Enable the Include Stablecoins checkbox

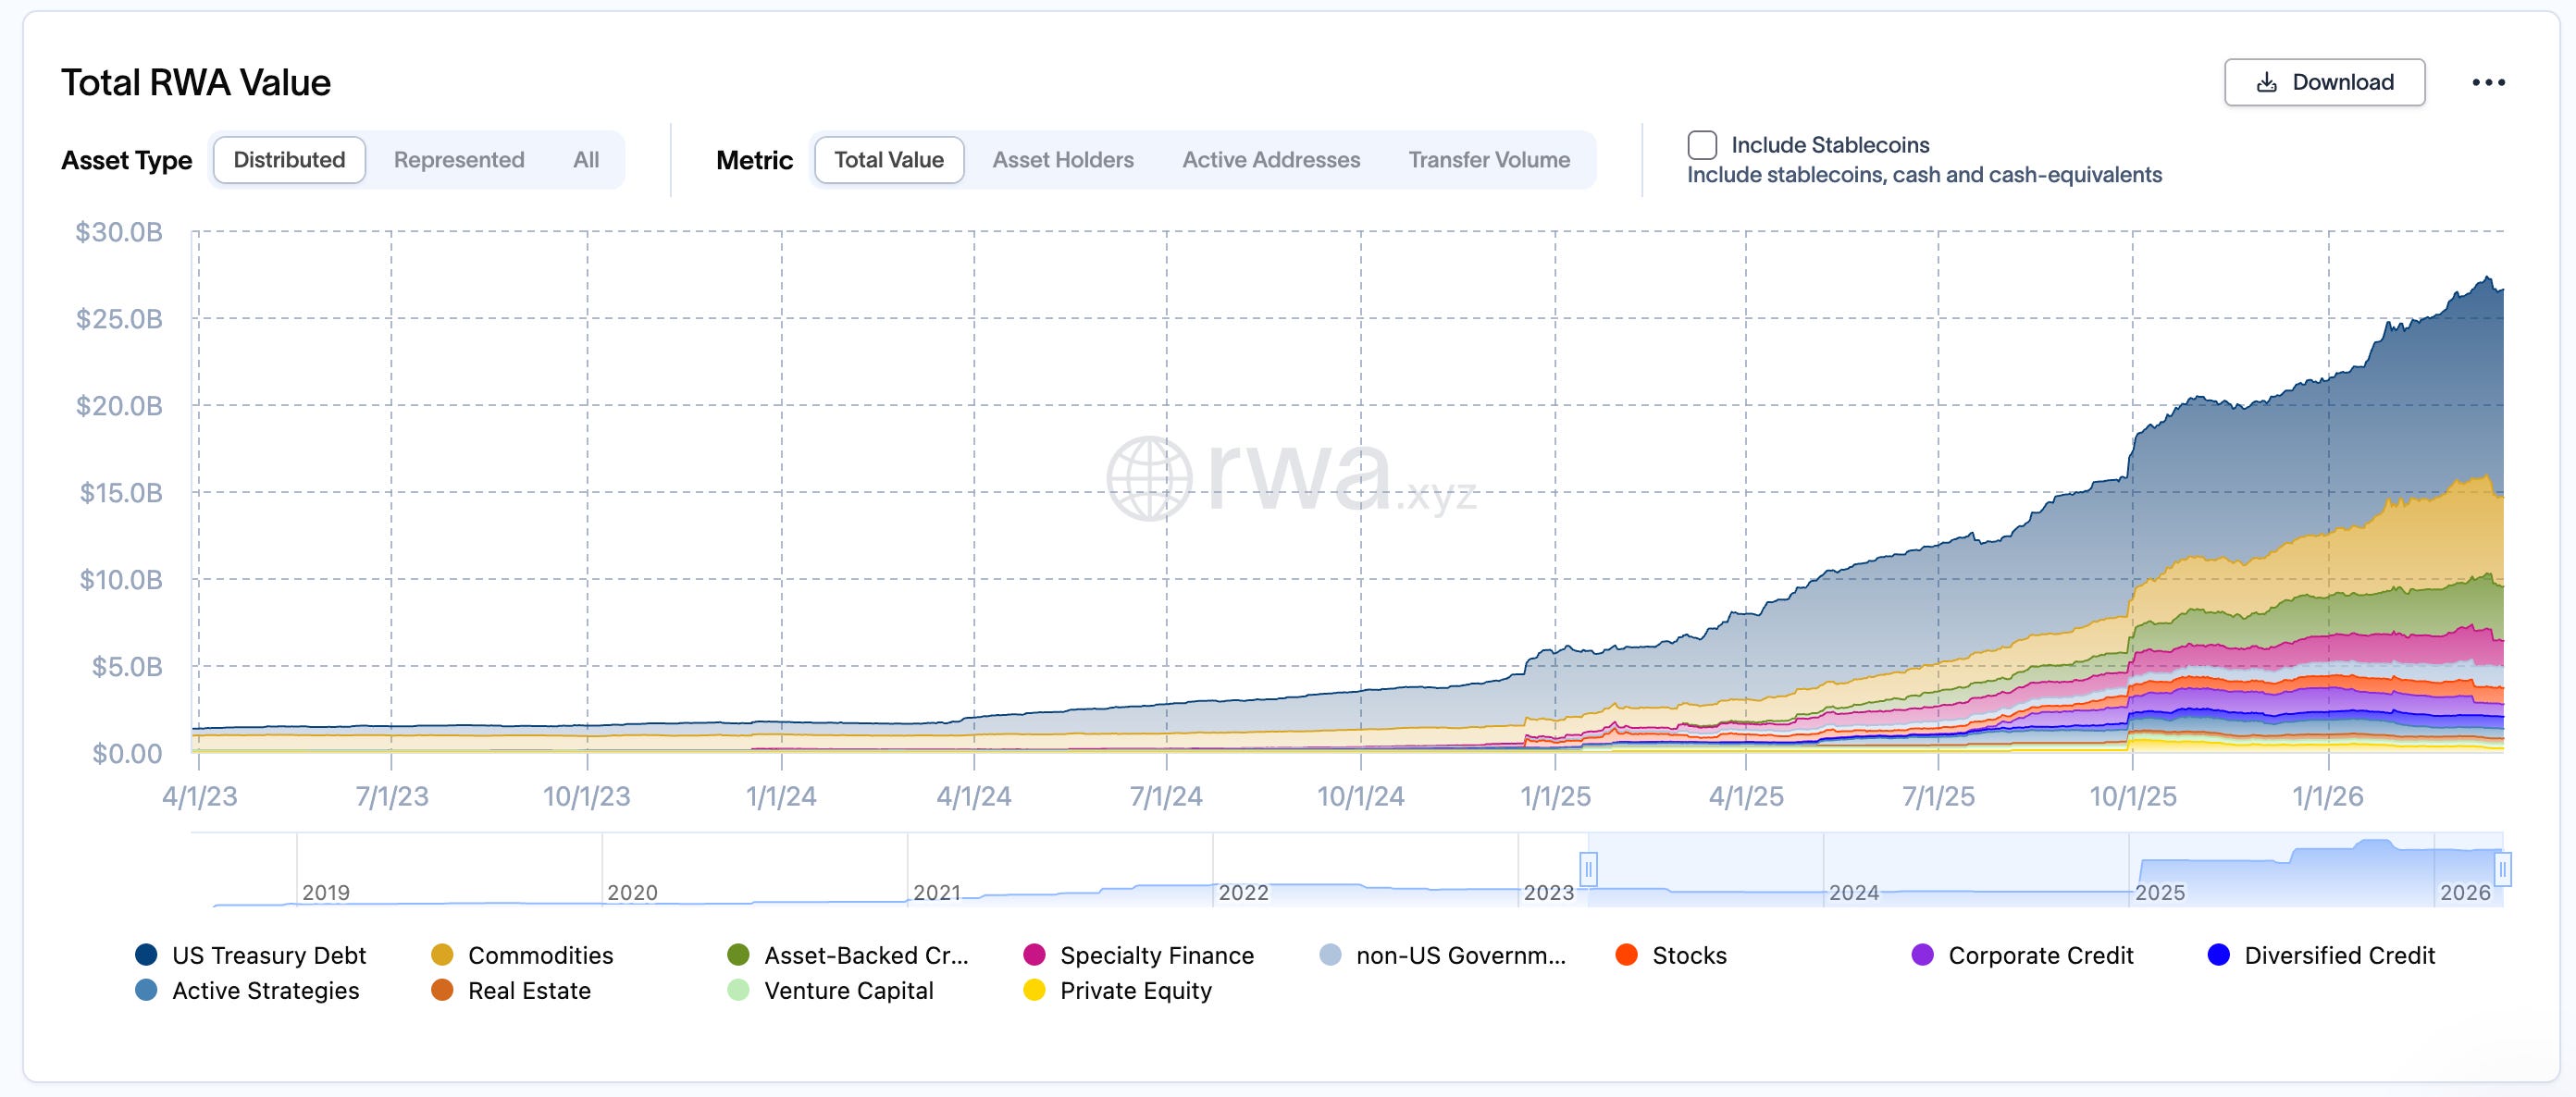pyautogui.click(x=1701, y=145)
